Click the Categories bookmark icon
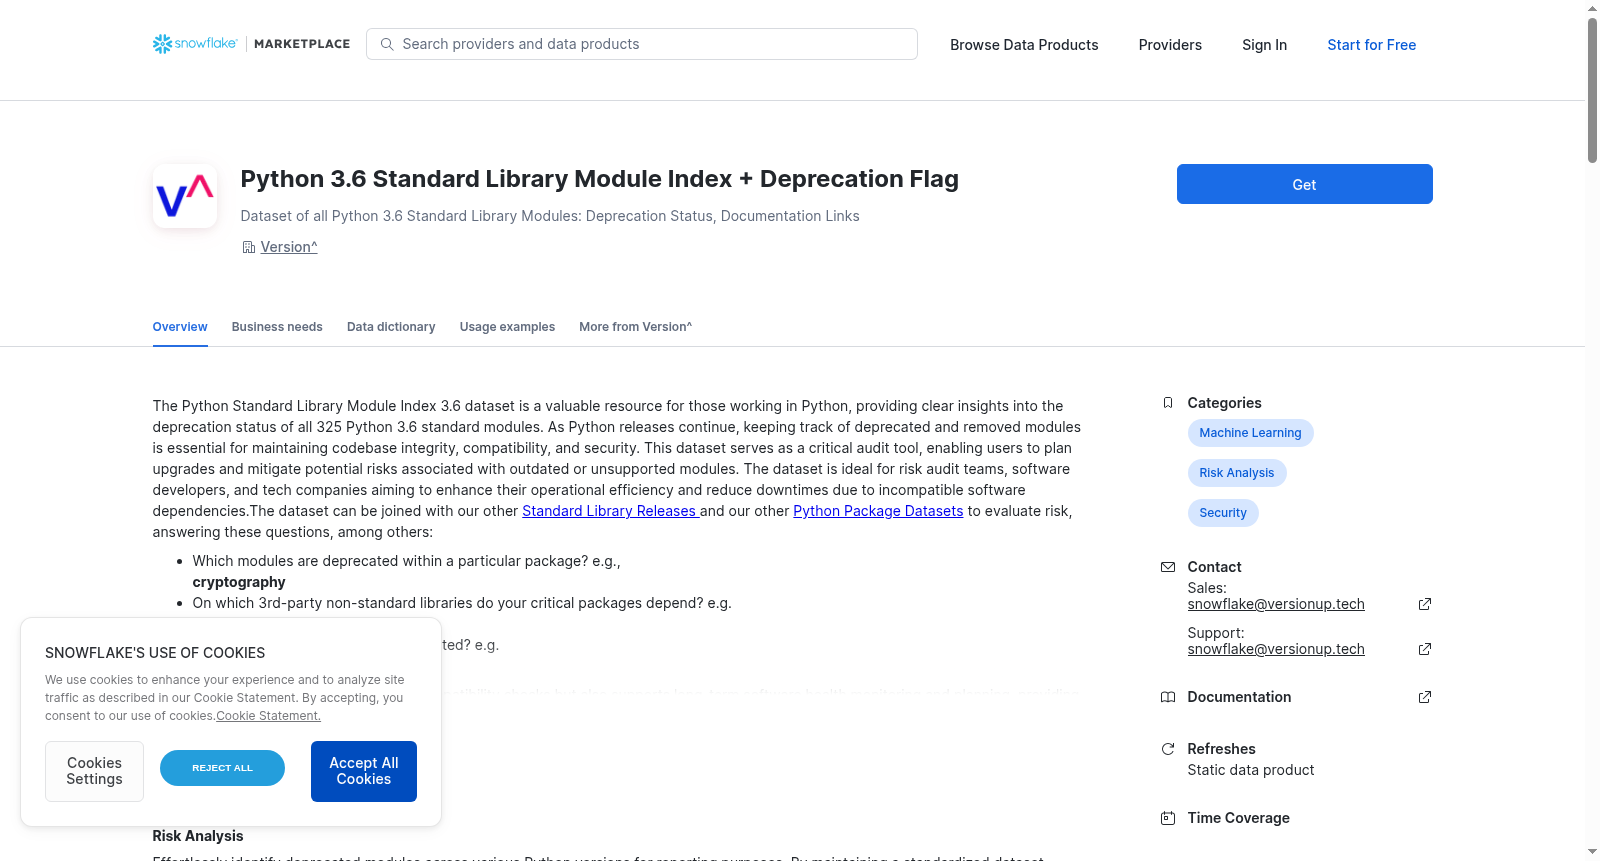 point(1167,403)
